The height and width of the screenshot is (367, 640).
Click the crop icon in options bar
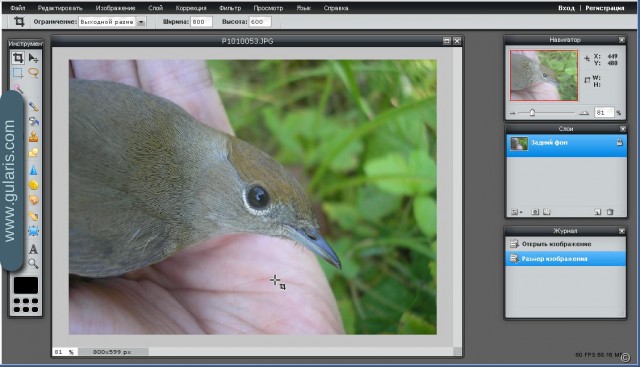click(x=19, y=21)
